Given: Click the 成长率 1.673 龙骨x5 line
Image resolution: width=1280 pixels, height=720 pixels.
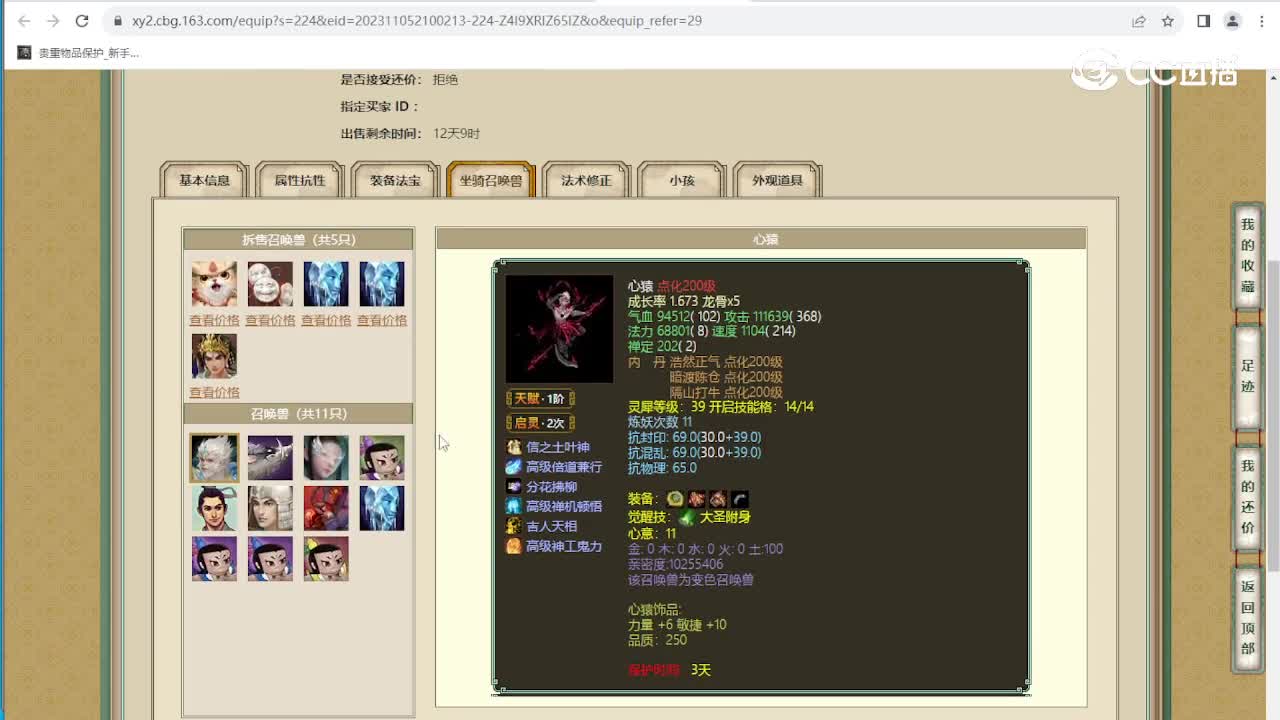Looking at the screenshot, I should tap(684, 301).
